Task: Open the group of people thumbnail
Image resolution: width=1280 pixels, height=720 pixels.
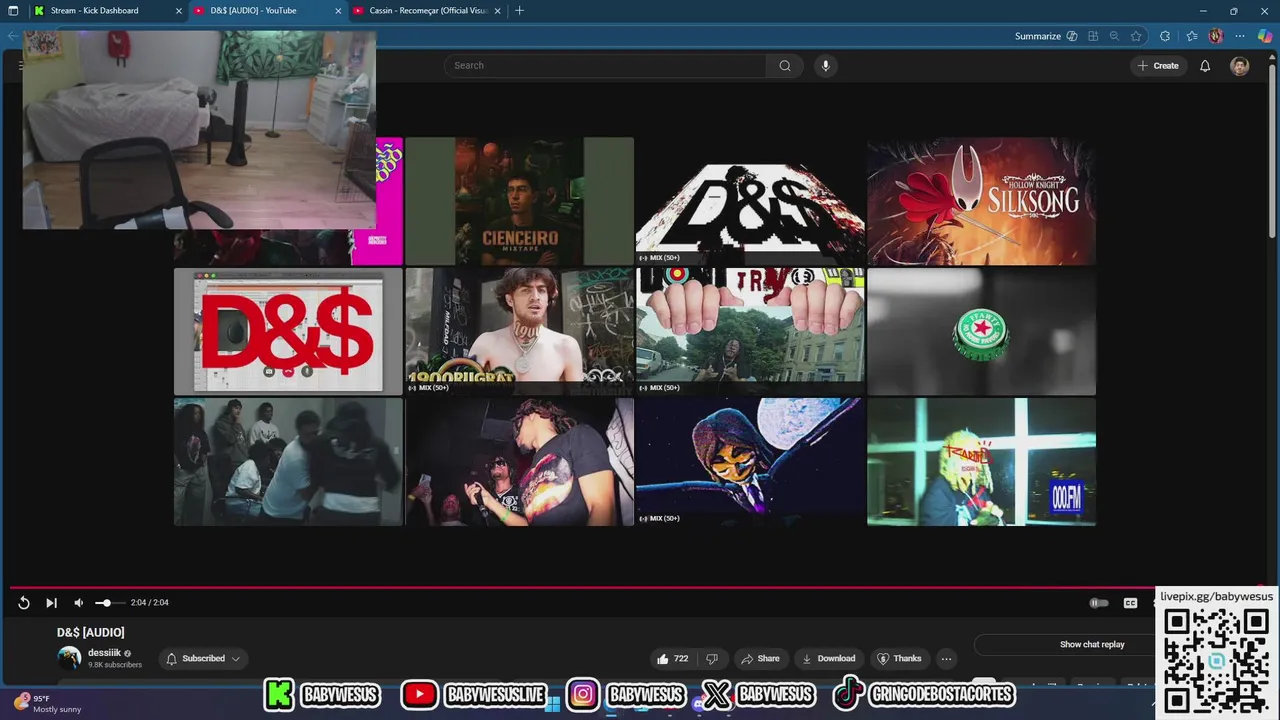Action: [288, 462]
